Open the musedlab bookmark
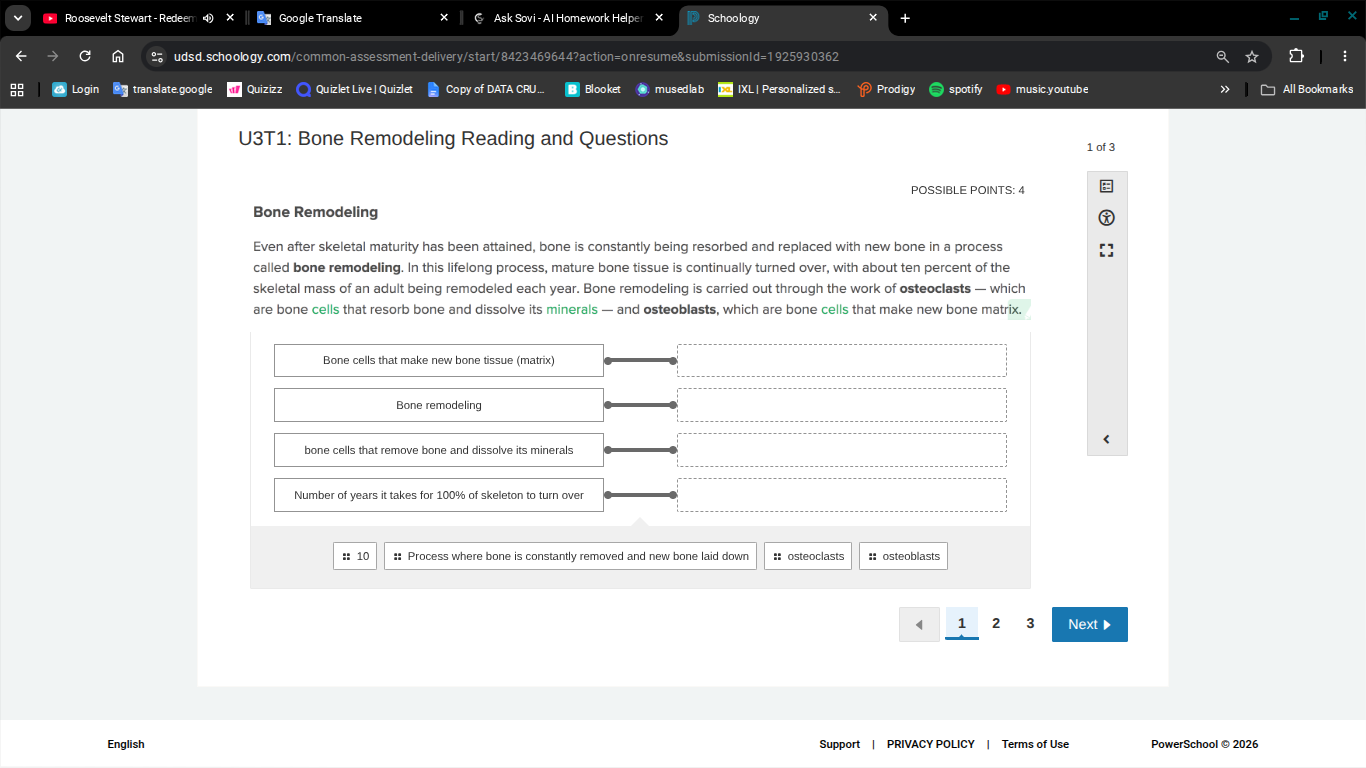 tap(670, 89)
